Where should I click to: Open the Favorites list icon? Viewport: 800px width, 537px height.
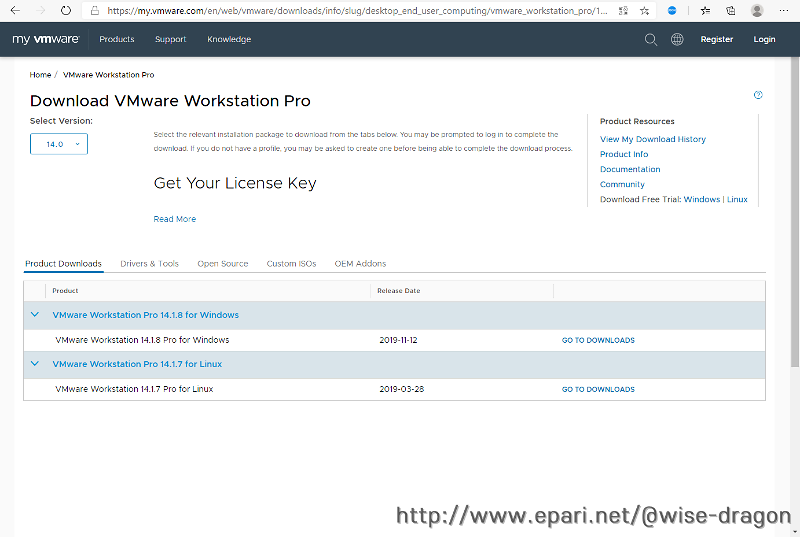tap(705, 10)
